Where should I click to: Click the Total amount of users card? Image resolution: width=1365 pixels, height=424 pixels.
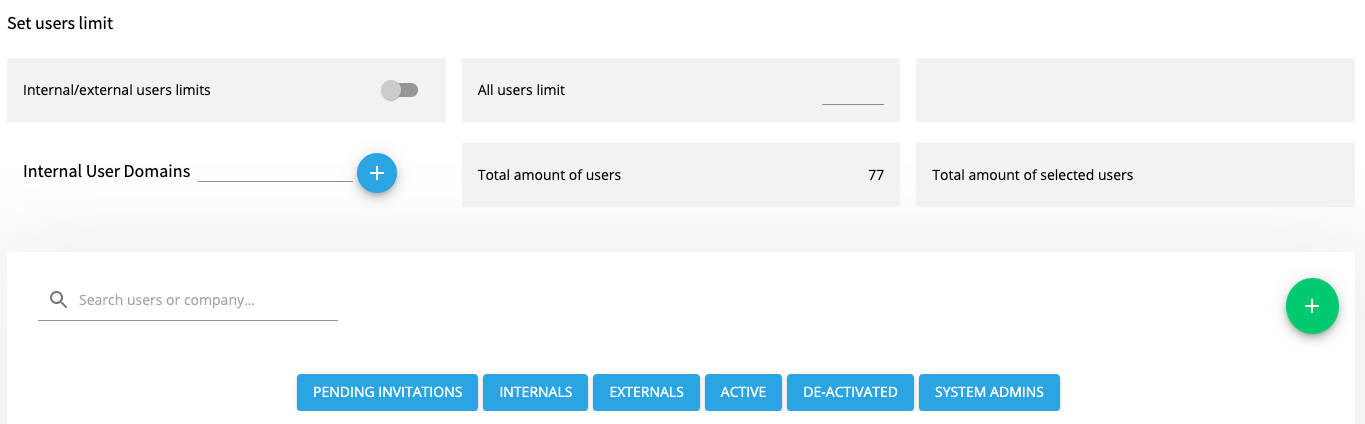[x=681, y=175]
